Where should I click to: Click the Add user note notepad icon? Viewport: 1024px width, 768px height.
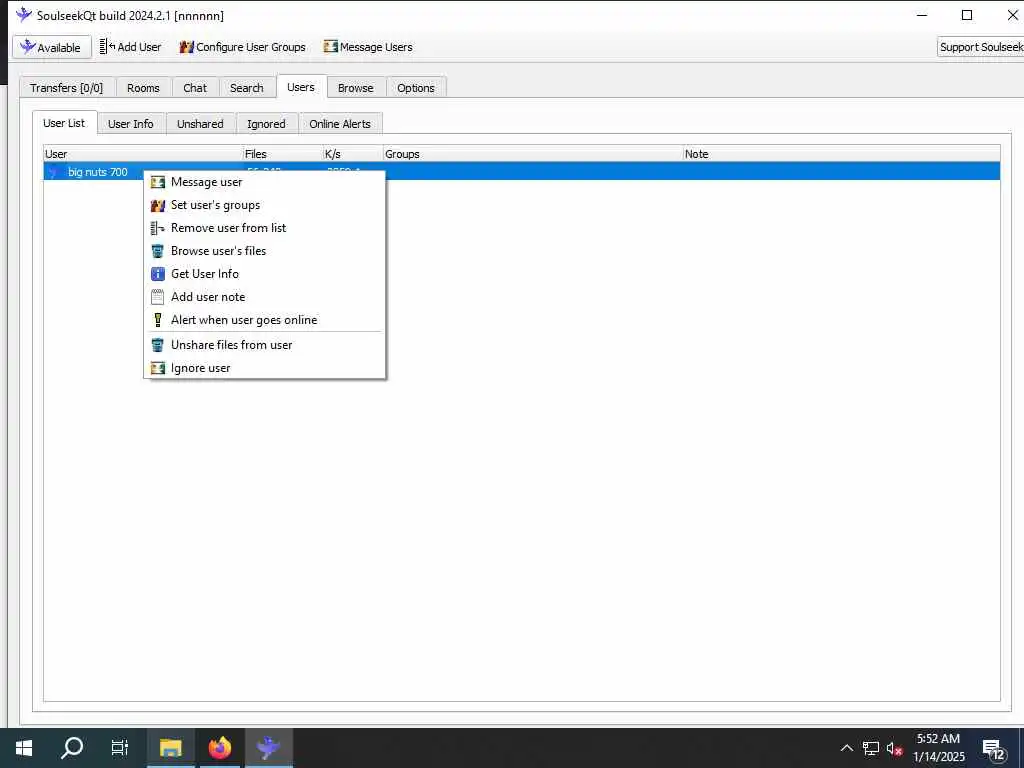(x=157, y=297)
